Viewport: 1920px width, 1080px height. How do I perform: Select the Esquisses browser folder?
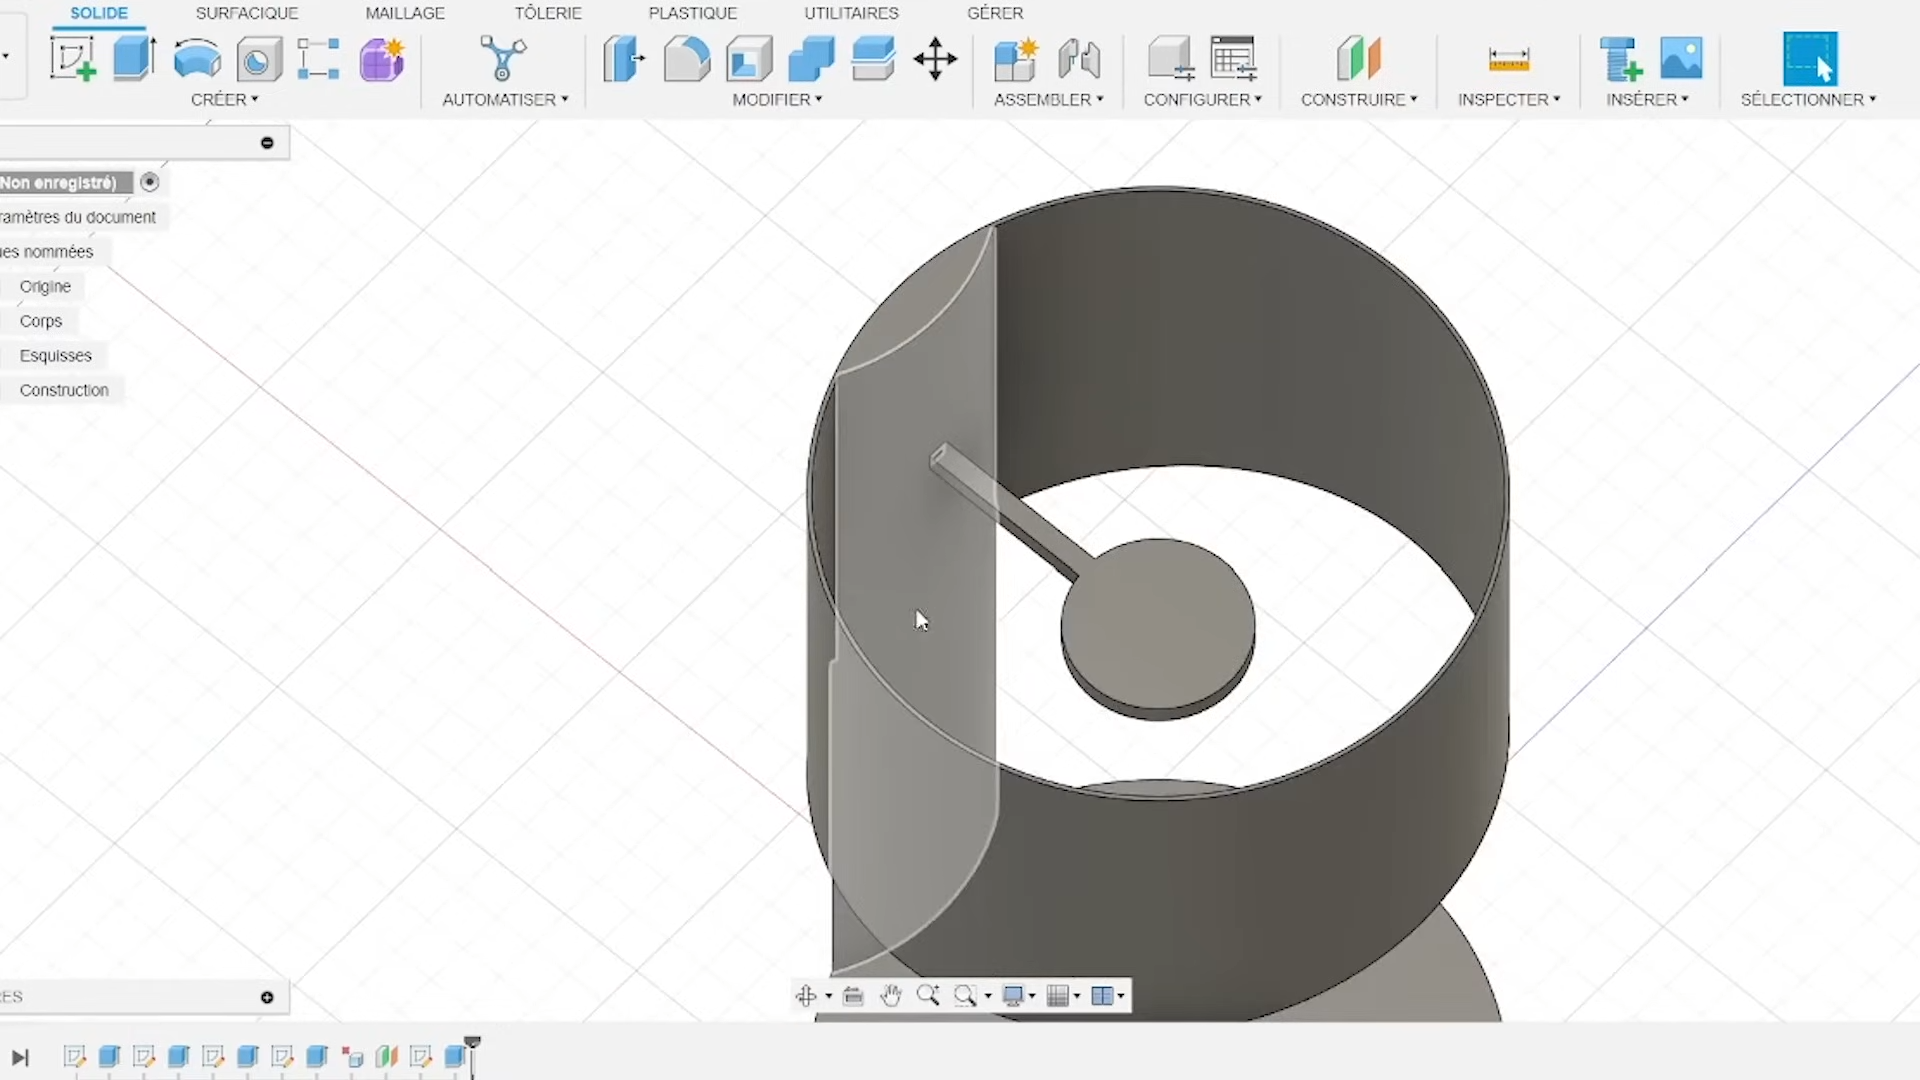click(55, 356)
